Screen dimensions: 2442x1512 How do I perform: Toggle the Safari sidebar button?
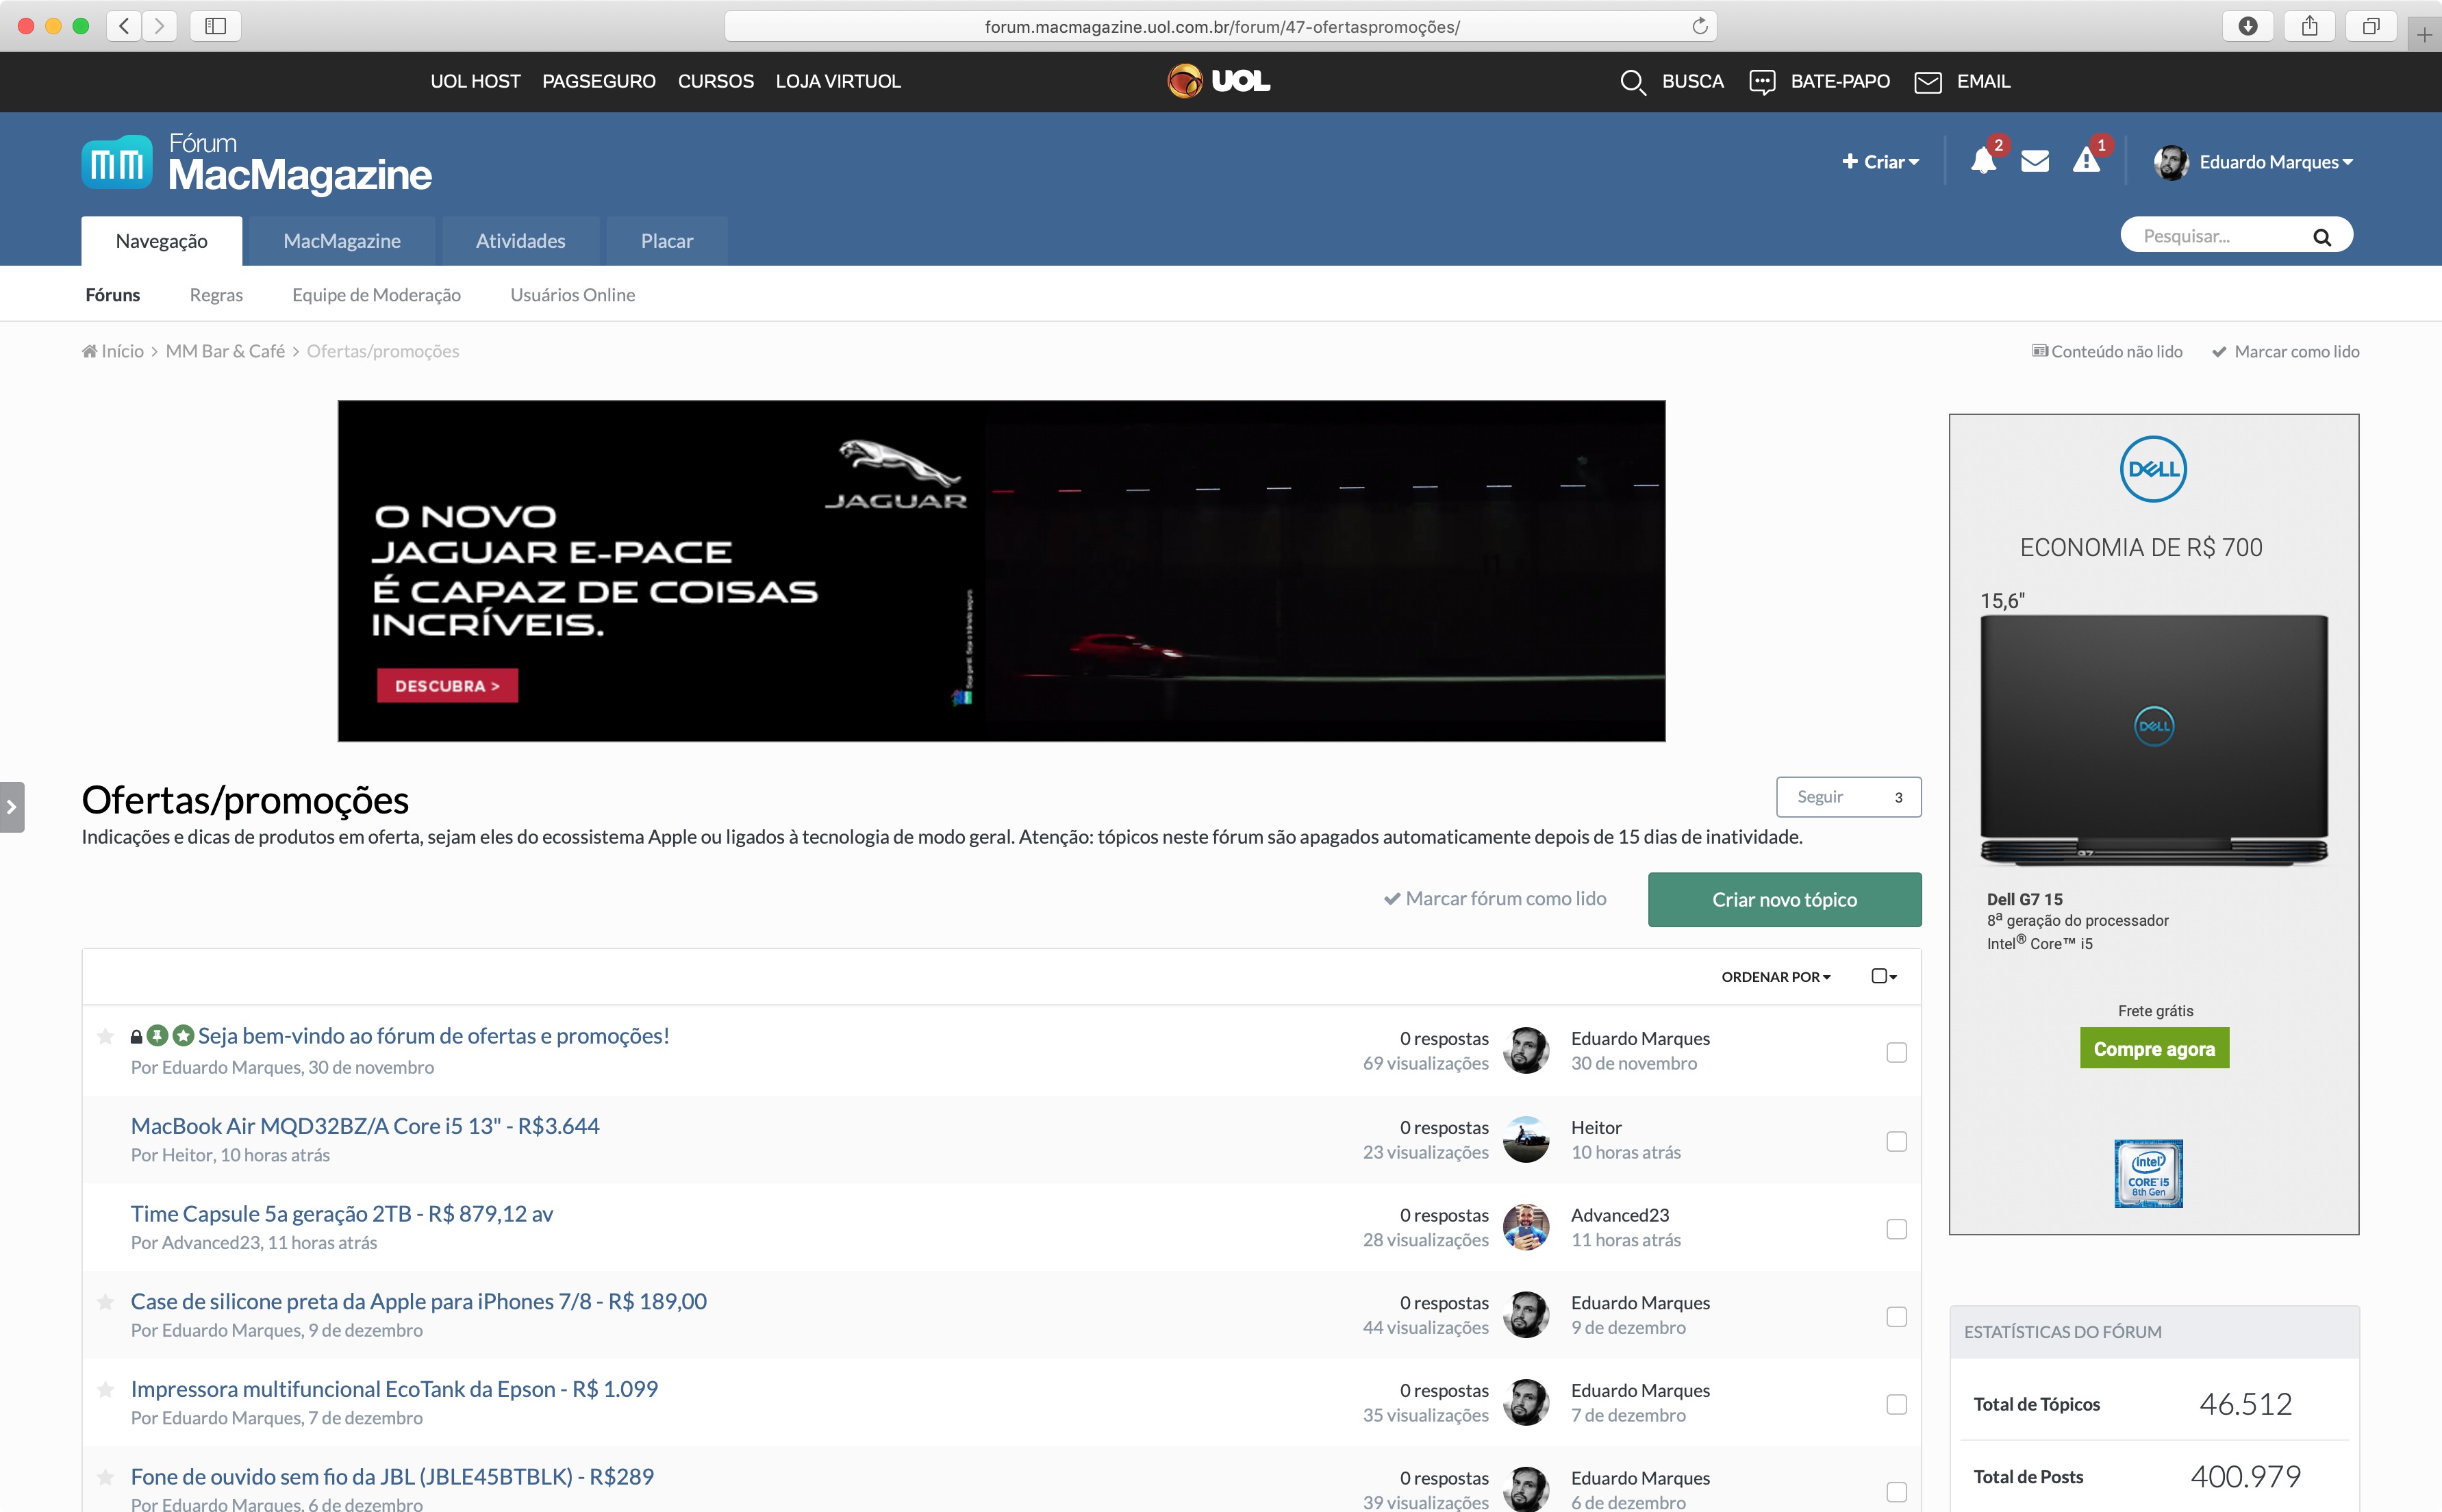point(216,26)
